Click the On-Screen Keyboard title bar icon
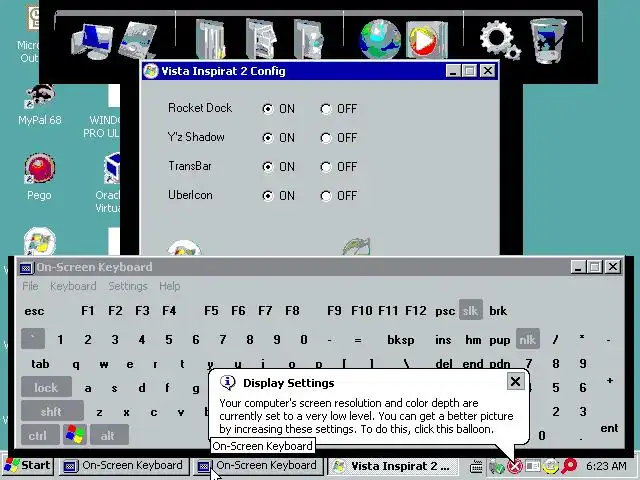 click(x=26, y=268)
